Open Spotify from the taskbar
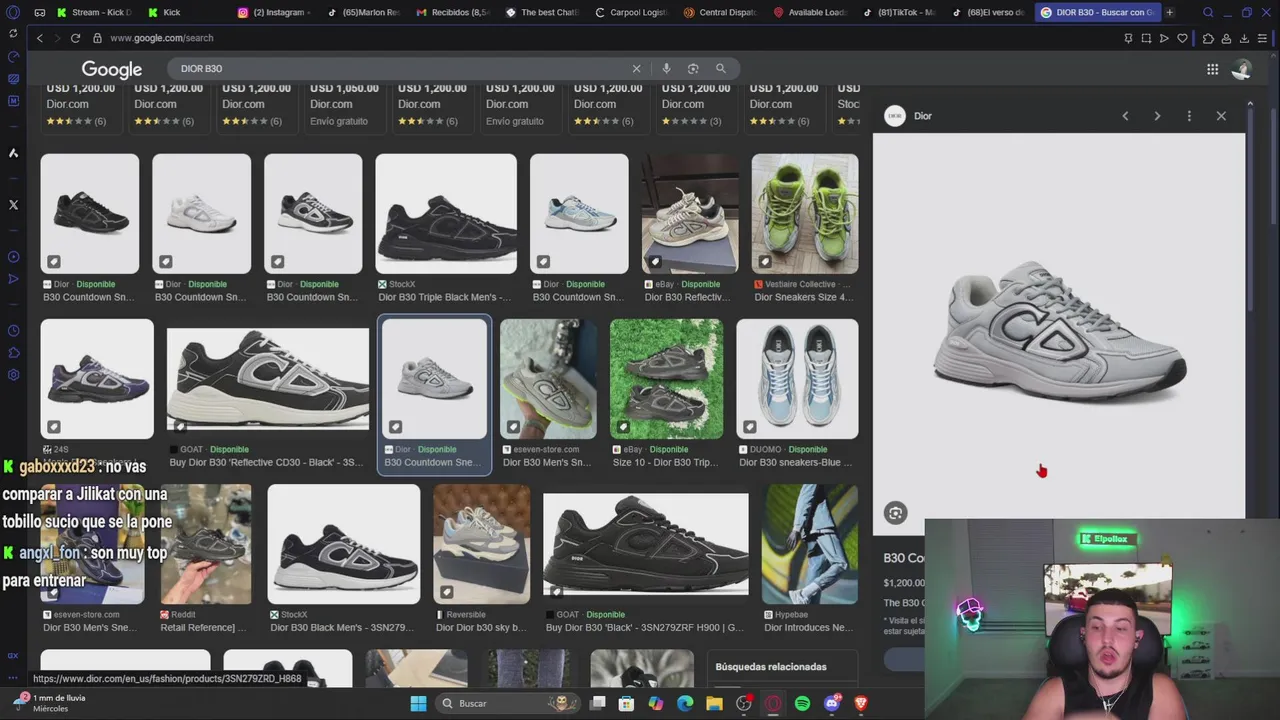This screenshot has height=720, width=1280. point(802,703)
